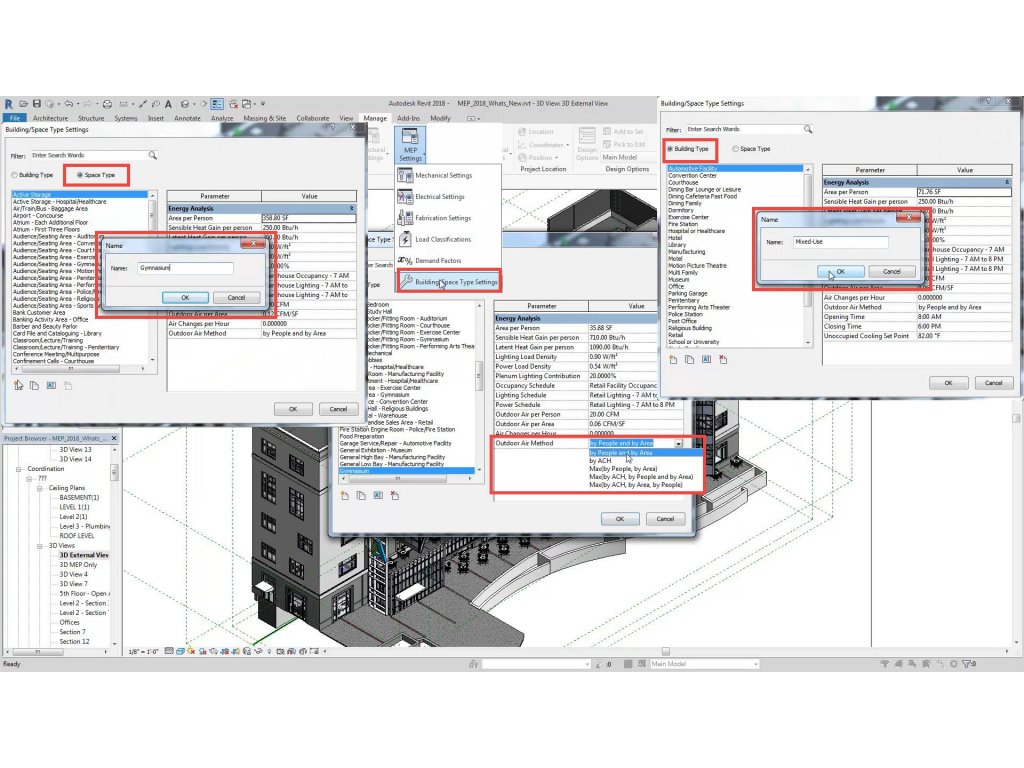Click the Print icon in Quick Access toolbar
This screenshot has height=768, width=1024.
[107, 104]
